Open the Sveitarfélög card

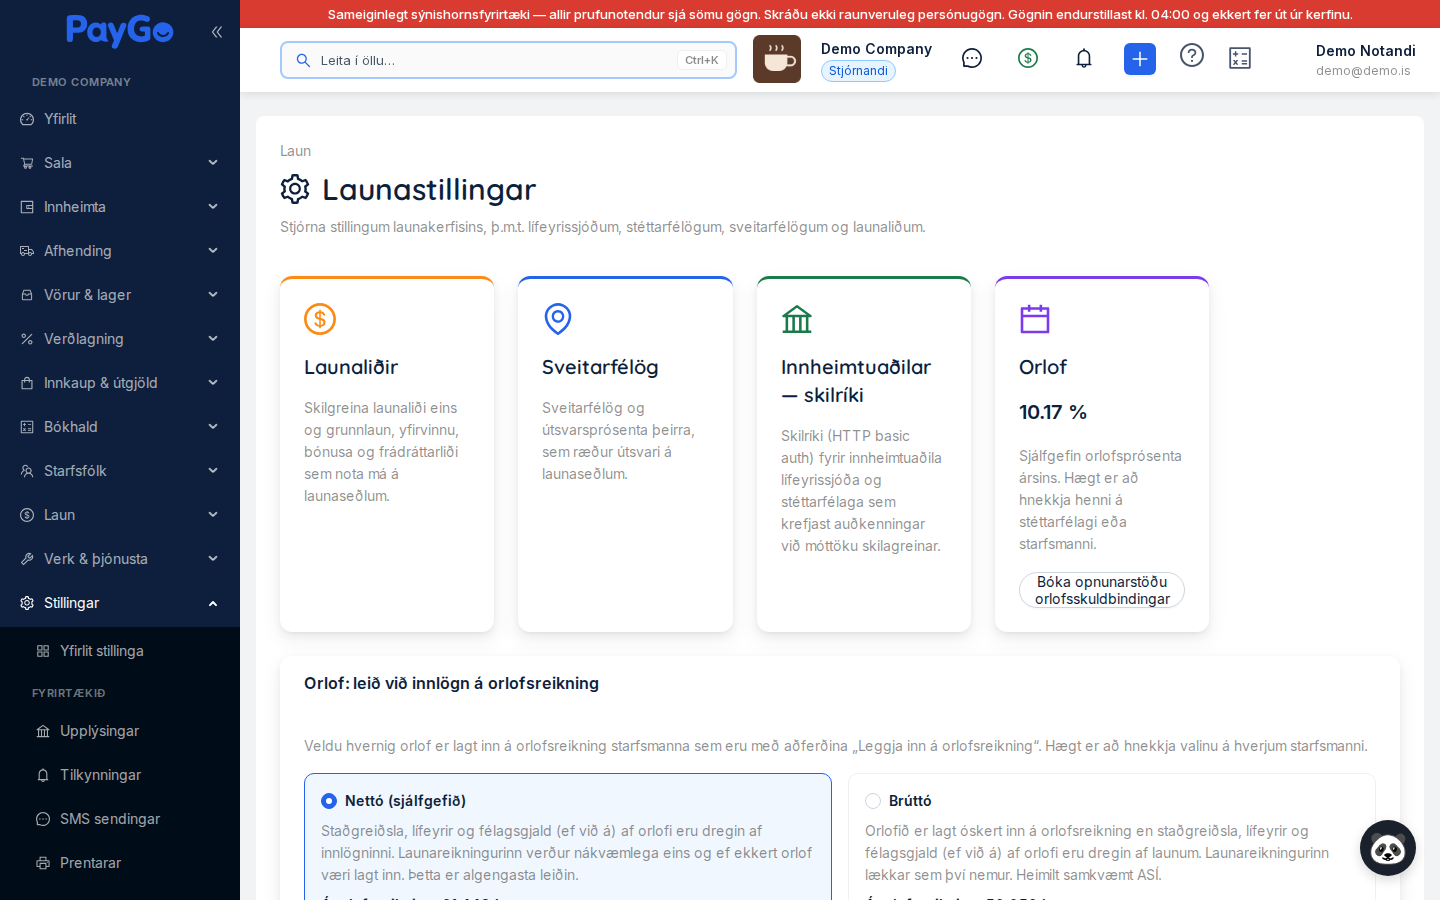tap(625, 454)
